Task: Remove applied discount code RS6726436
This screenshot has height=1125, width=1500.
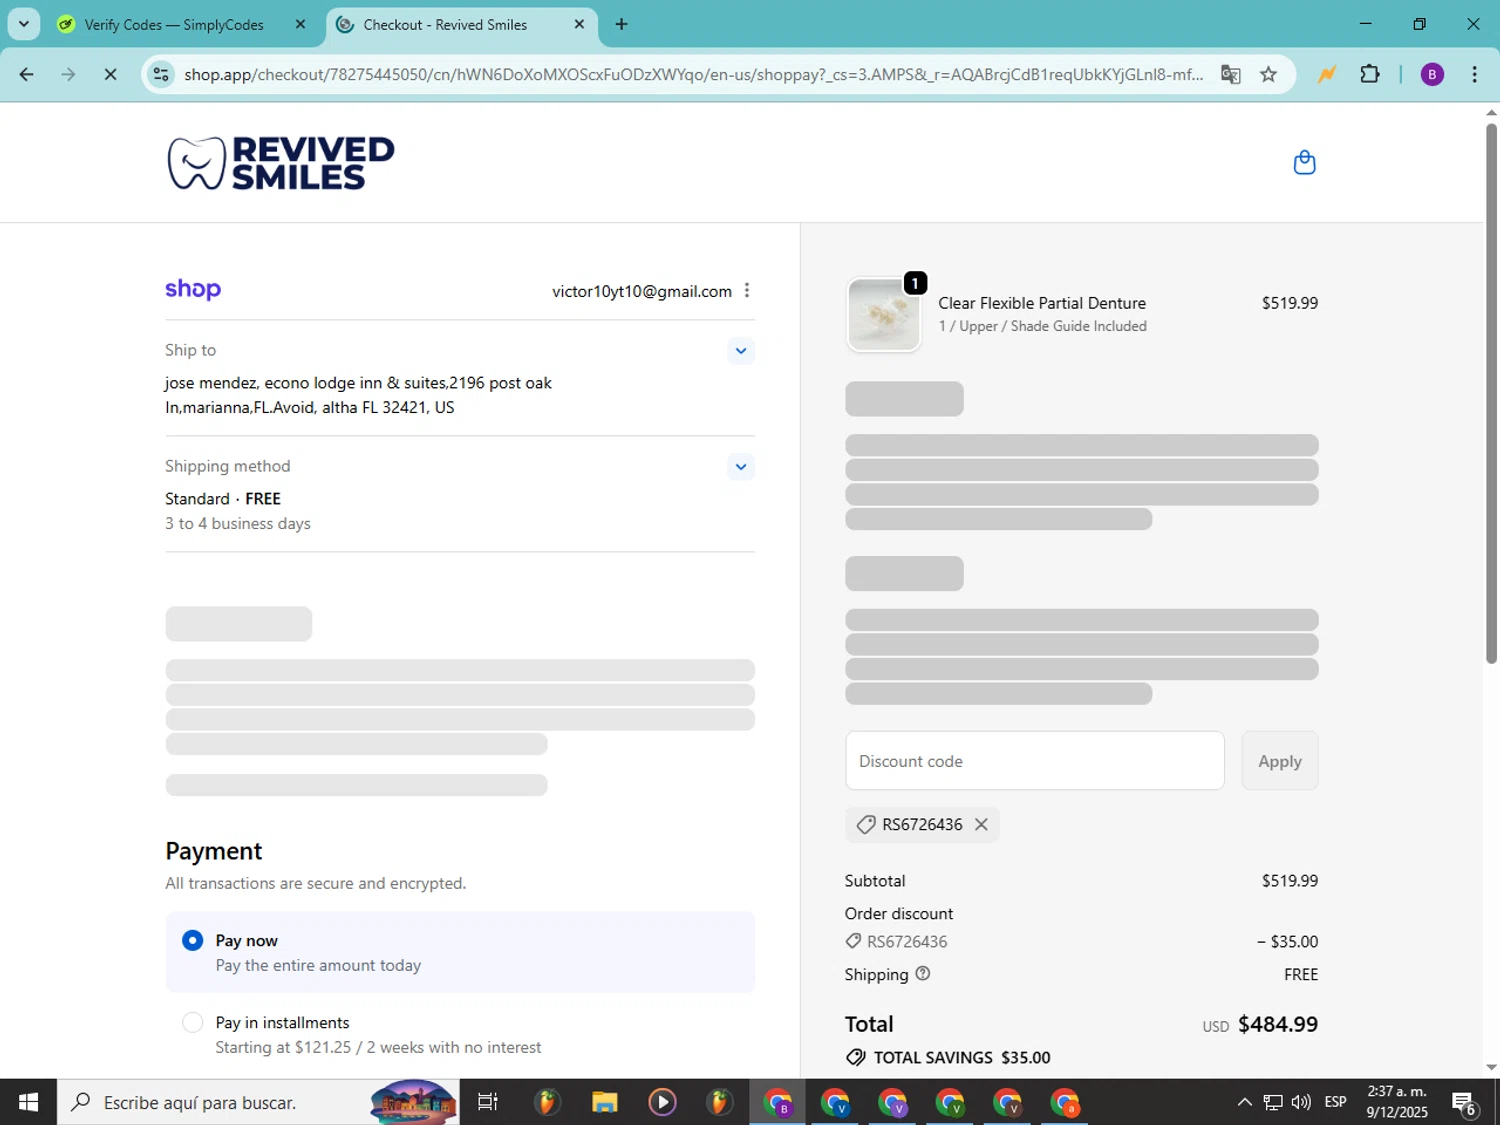Action: coord(981,824)
